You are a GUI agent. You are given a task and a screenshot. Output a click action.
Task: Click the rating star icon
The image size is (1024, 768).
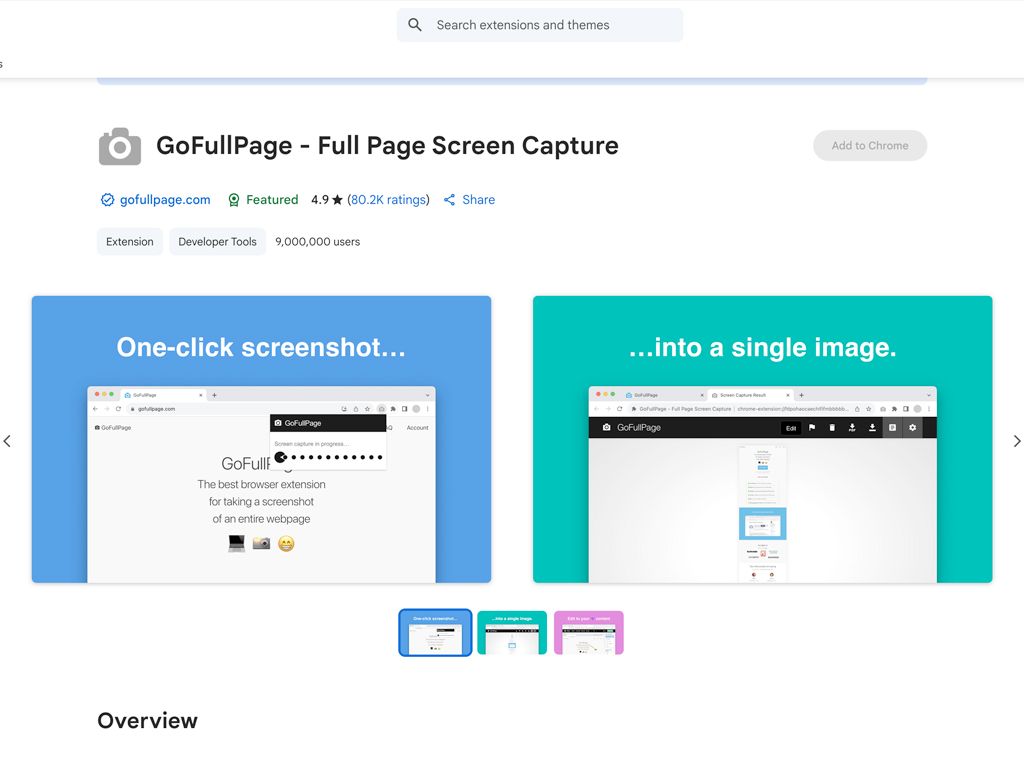tap(337, 200)
